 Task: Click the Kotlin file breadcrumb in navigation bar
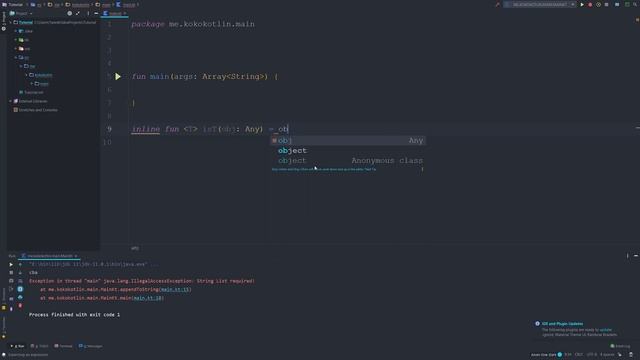coord(126,4)
